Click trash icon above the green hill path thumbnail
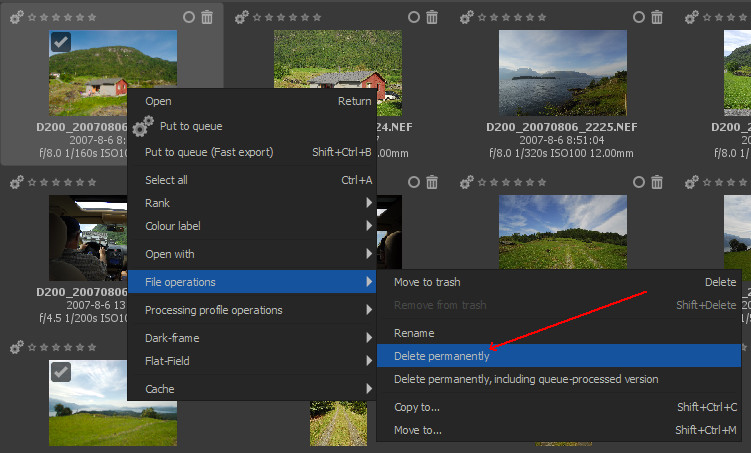 point(657,181)
